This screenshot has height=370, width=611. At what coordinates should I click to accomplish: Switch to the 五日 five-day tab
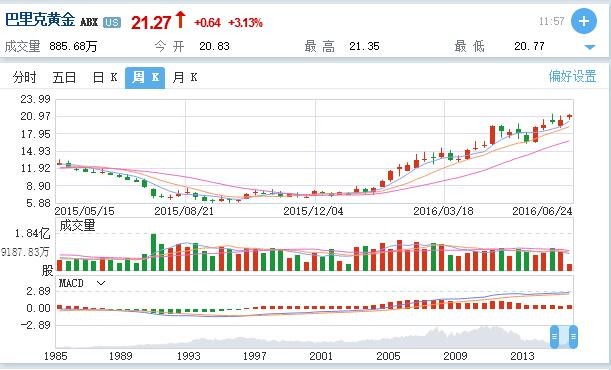tap(64, 78)
